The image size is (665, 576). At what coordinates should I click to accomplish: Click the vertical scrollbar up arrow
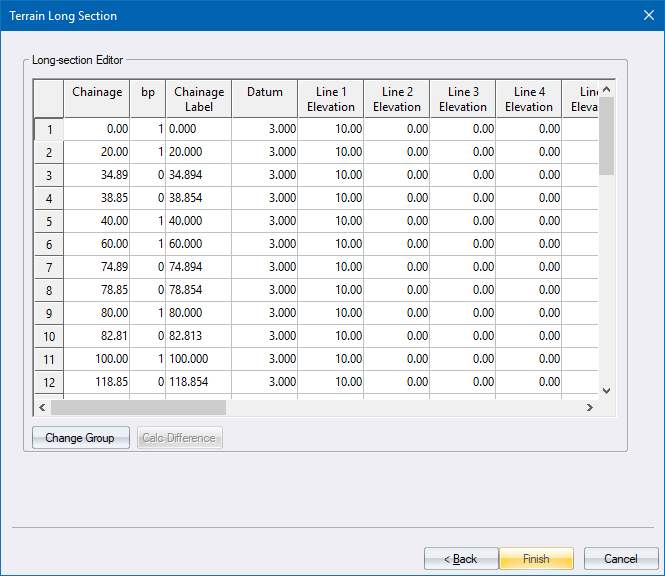click(x=607, y=89)
